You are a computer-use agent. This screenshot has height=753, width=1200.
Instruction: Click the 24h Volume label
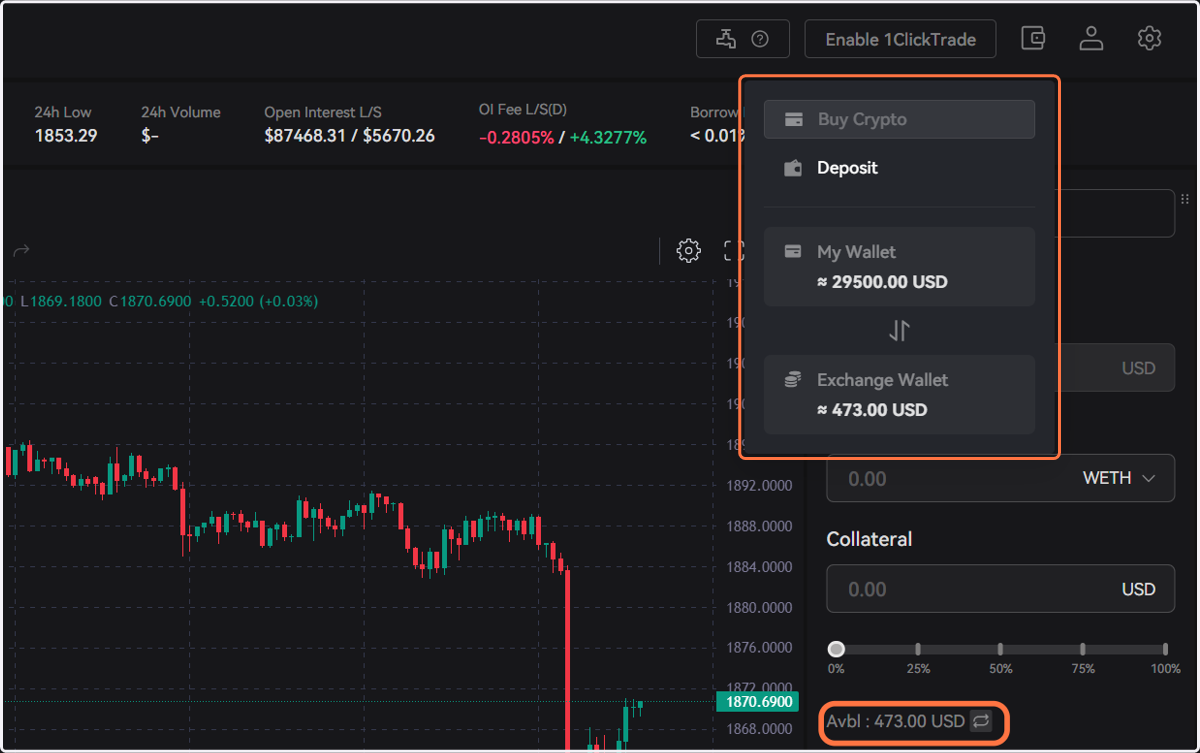(180, 112)
